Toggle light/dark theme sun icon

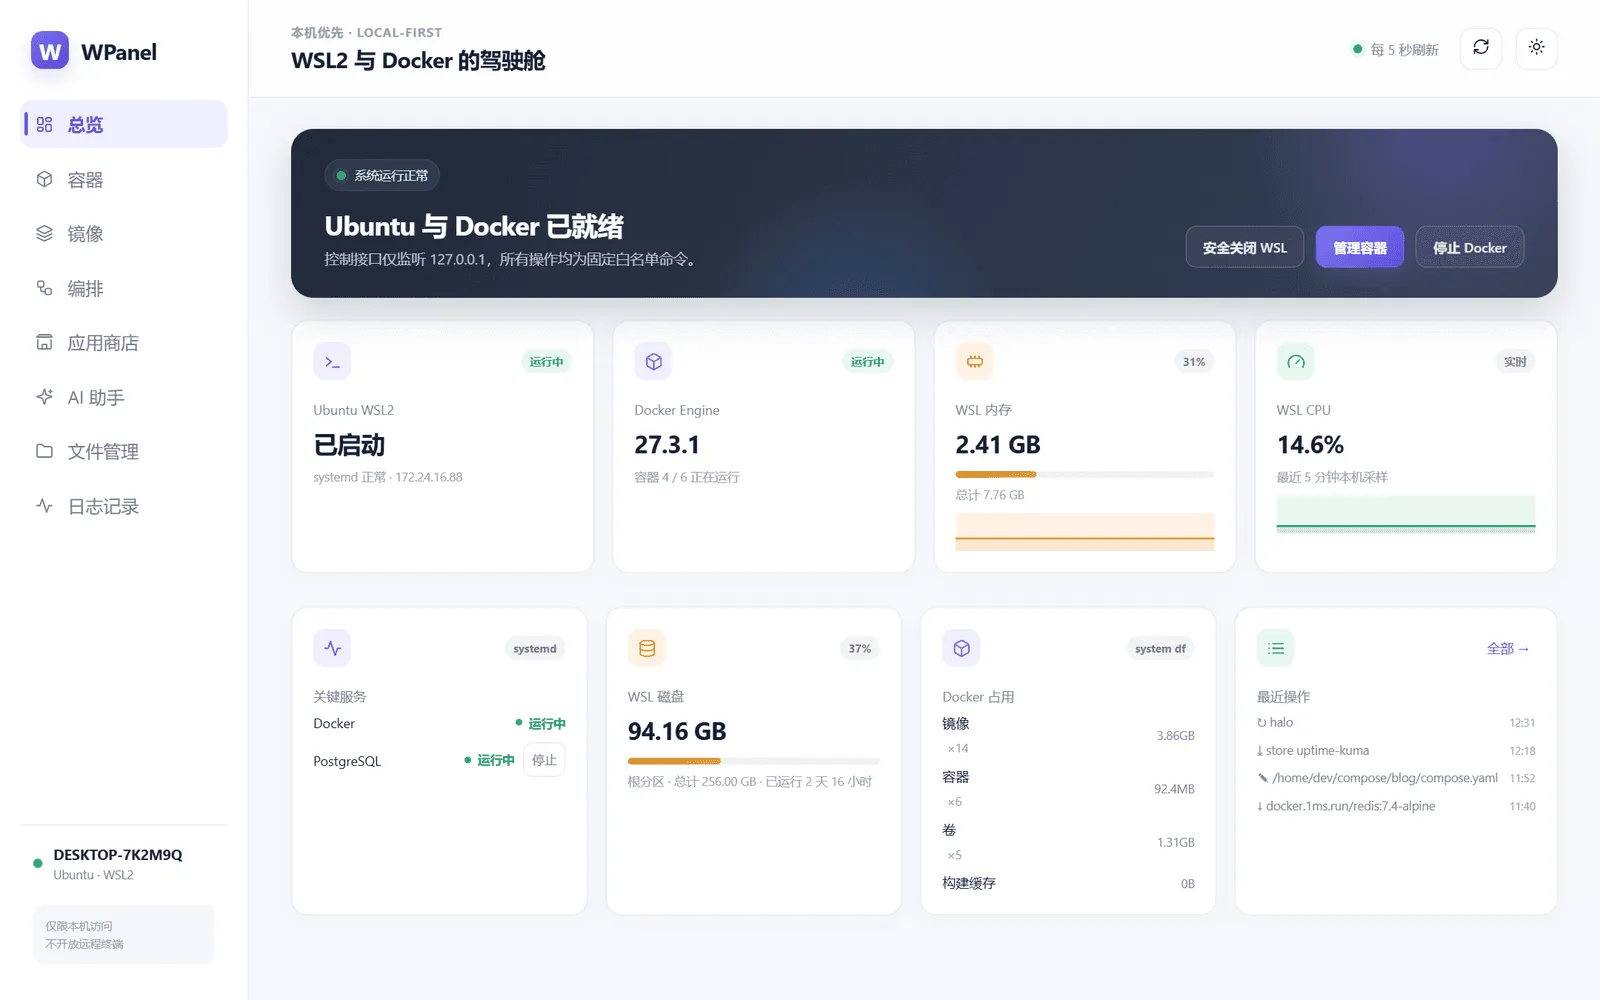[x=1537, y=48]
